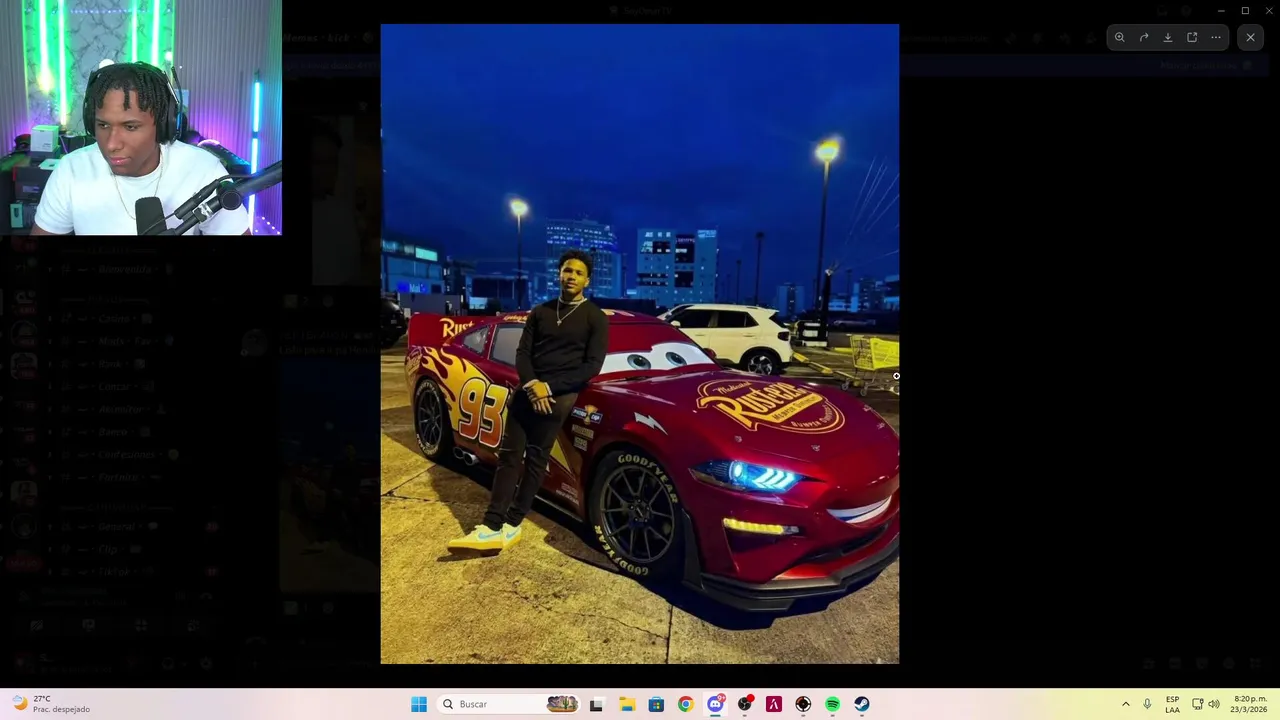Open Steam from the taskbar
Screen dimensions: 1280x720
[862, 704]
